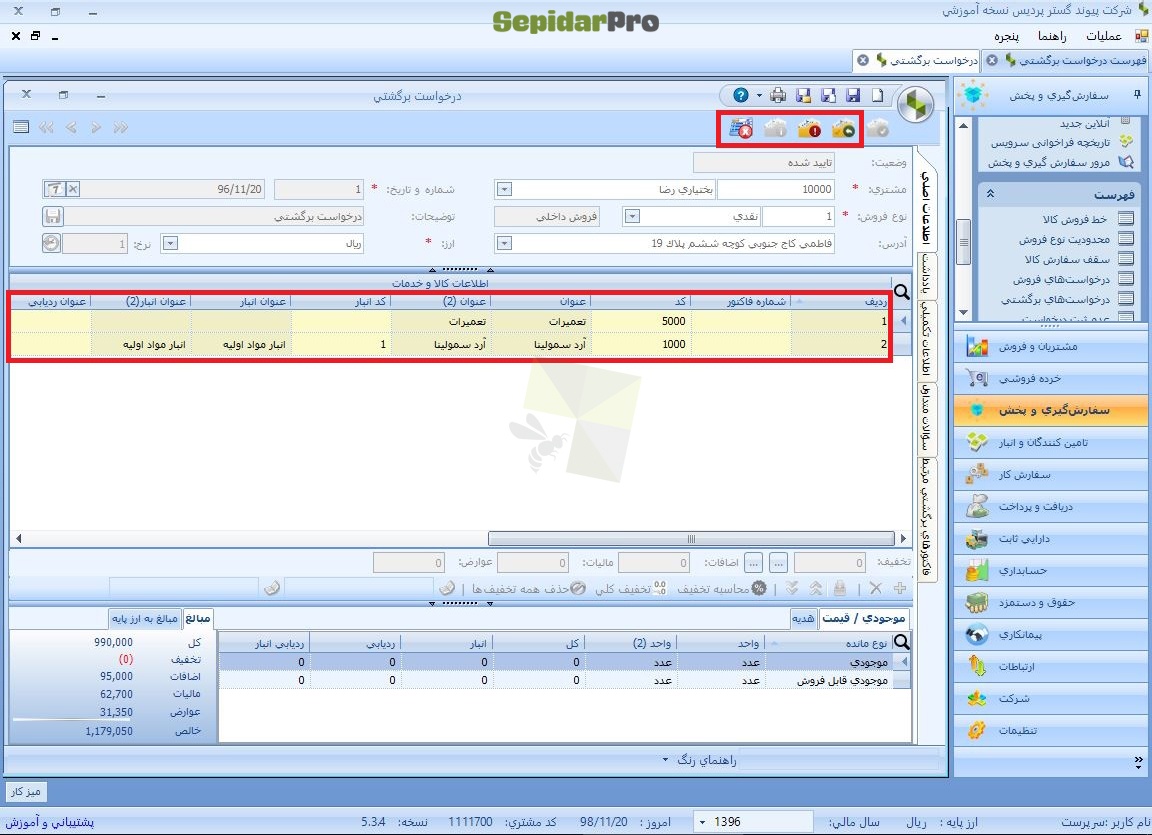Image resolution: width=1152 pixels, height=835 pixels.
Task: Open the عملیات menu
Action: pyautogui.click(x=1104, y=35)
